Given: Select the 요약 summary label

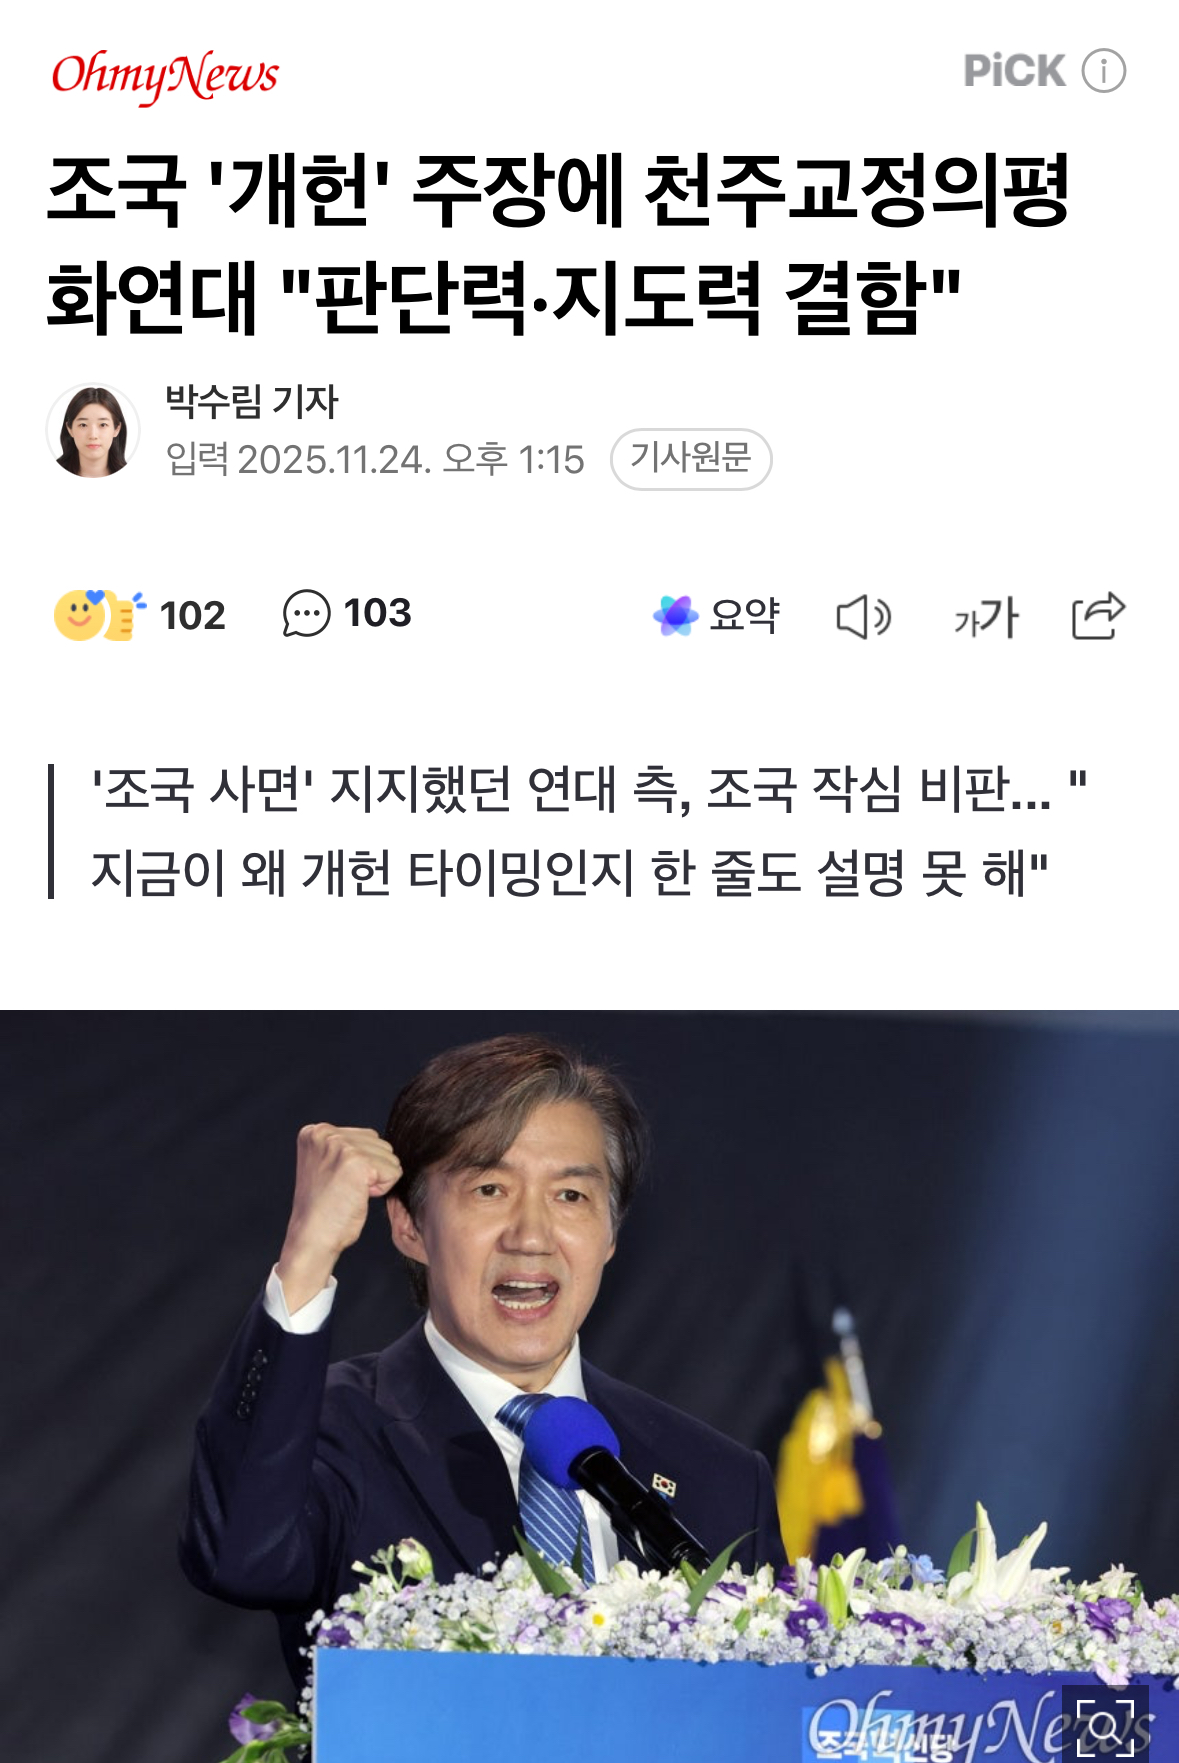Looking at the screenshot, I should (744, 615).
